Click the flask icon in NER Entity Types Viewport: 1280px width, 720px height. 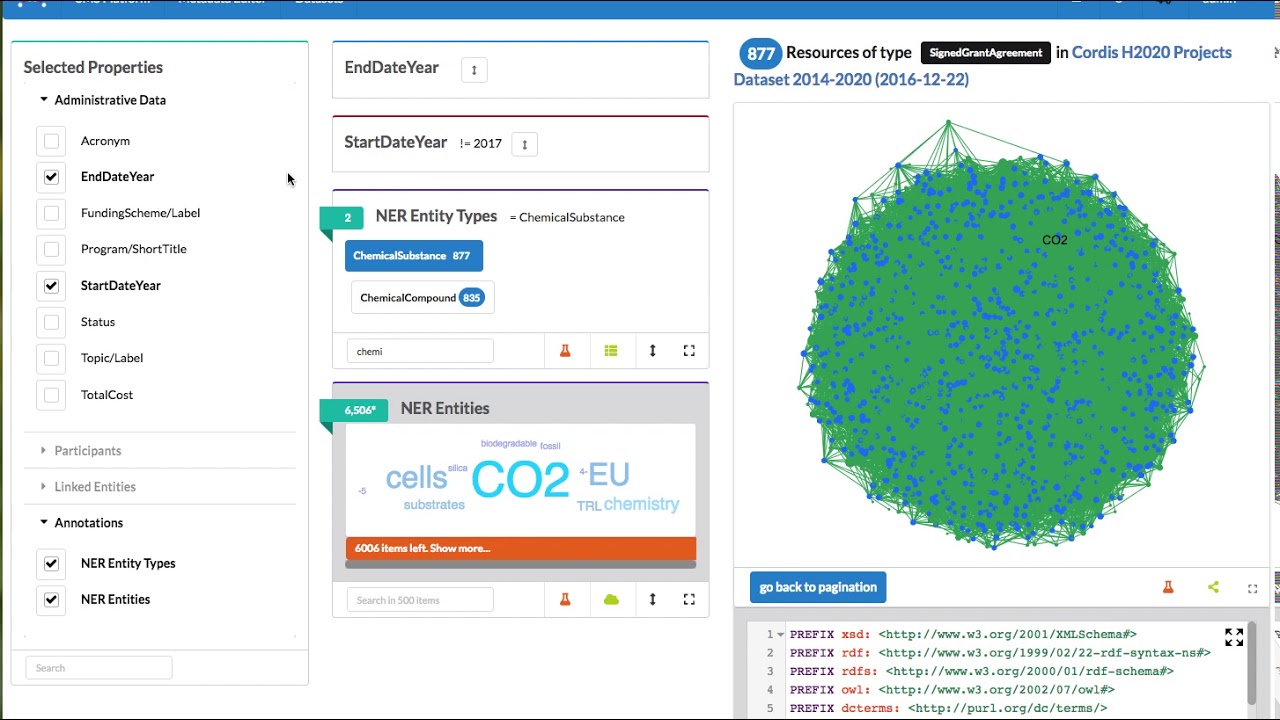click(x=565, y=351)
